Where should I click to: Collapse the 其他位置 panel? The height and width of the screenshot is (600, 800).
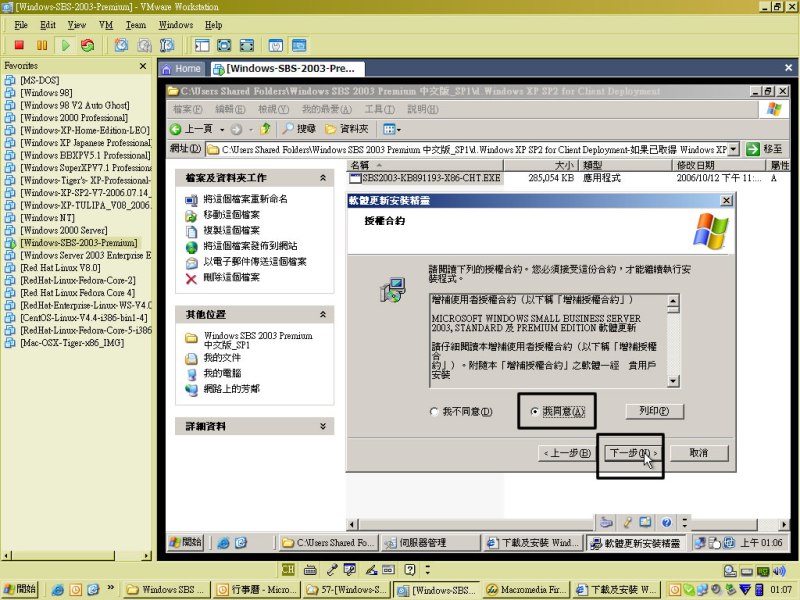click(322, 314)
